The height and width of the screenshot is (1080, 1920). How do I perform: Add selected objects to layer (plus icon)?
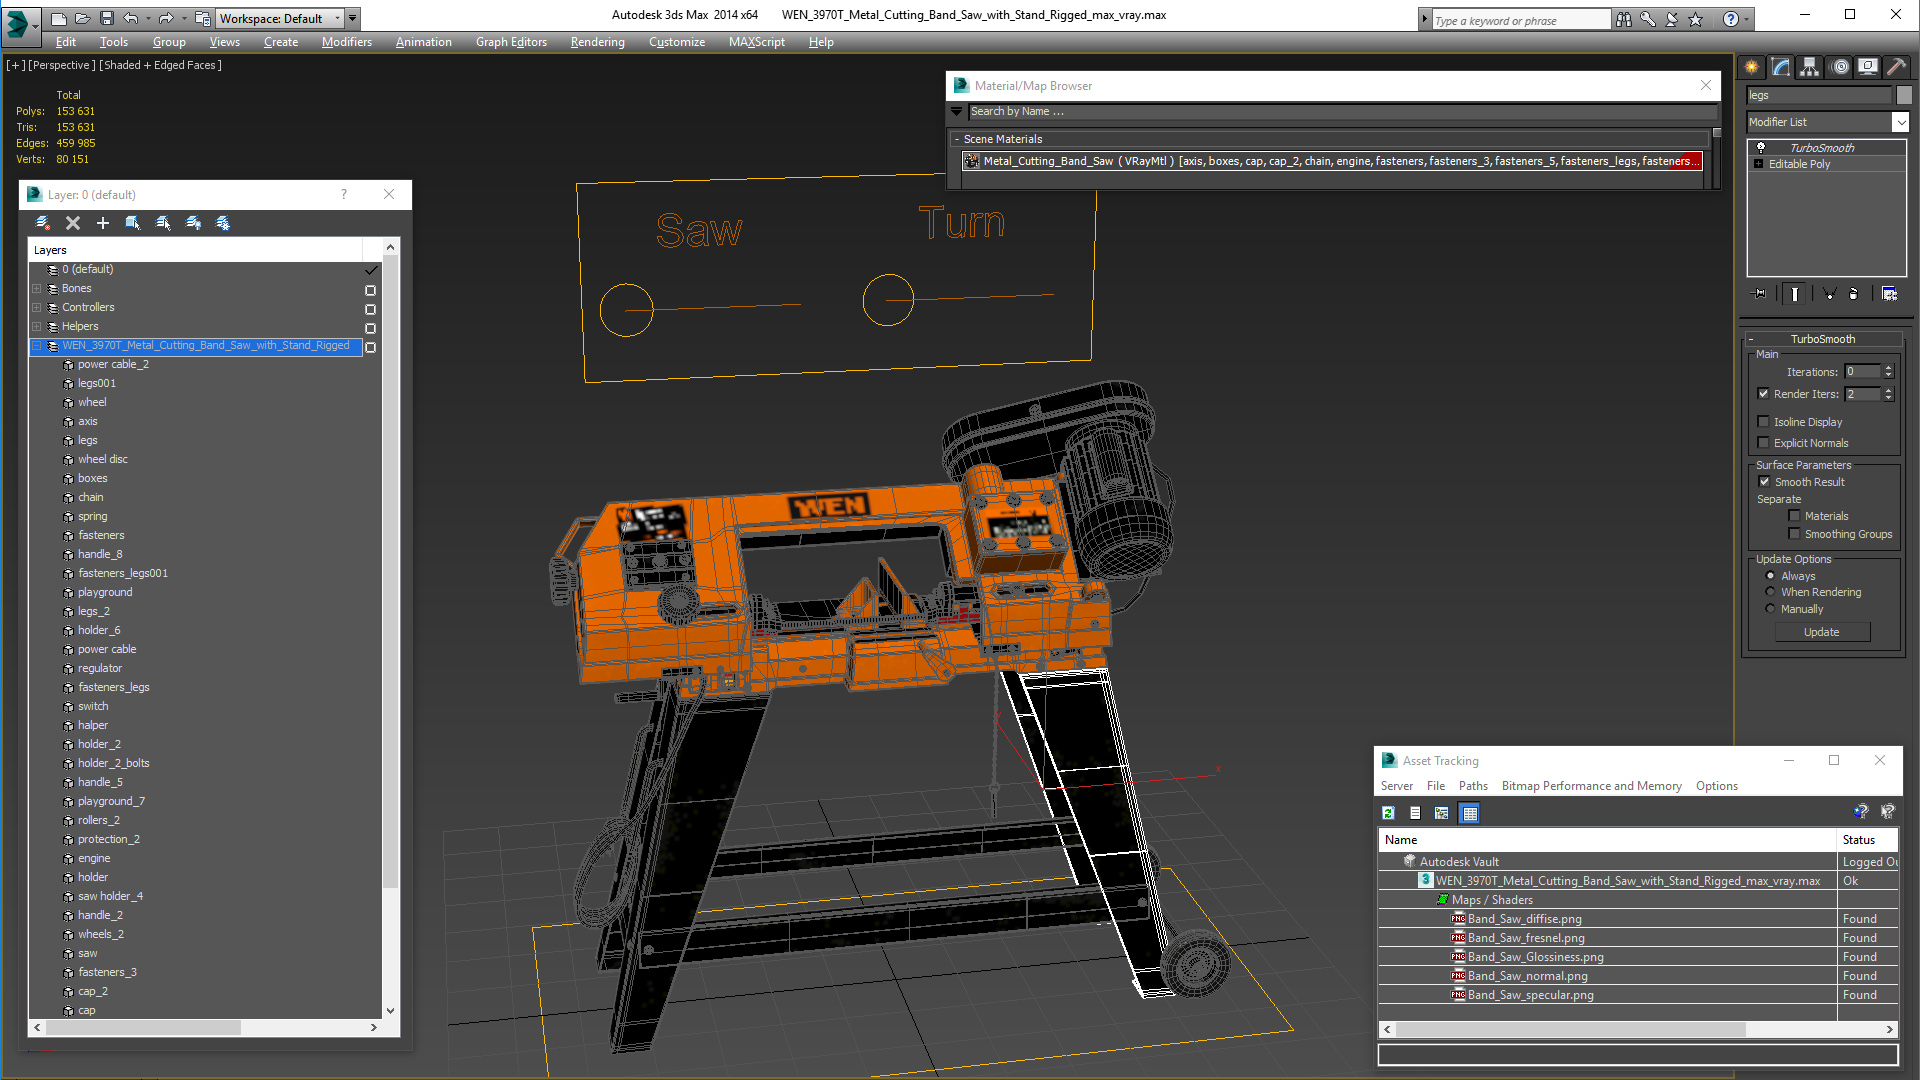click(x=103, y=223)
